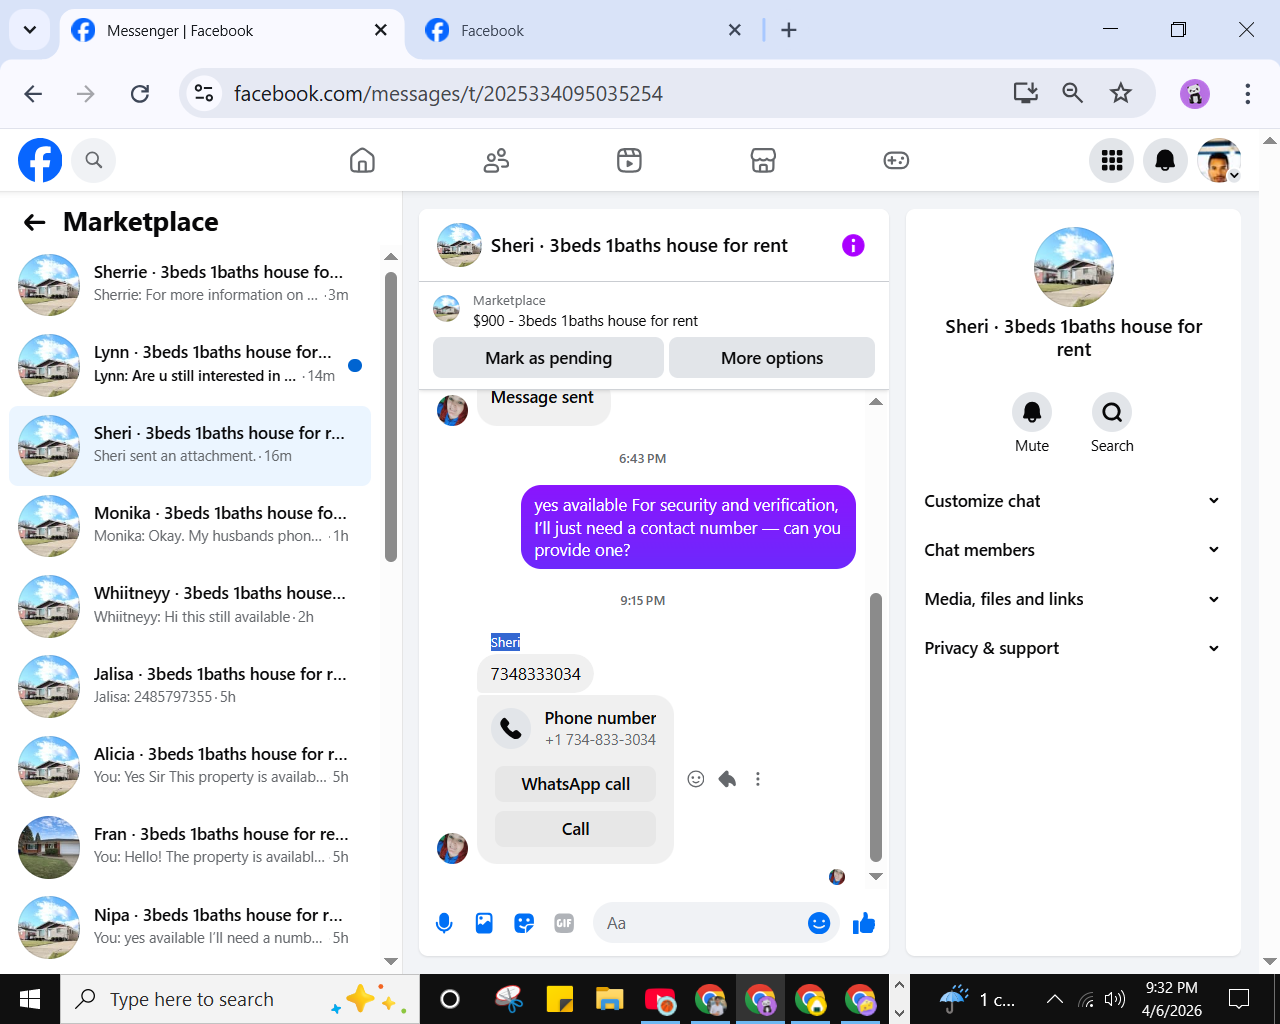Expand Media, files and links section
1280x1024 pixels.
[1072, 599]
